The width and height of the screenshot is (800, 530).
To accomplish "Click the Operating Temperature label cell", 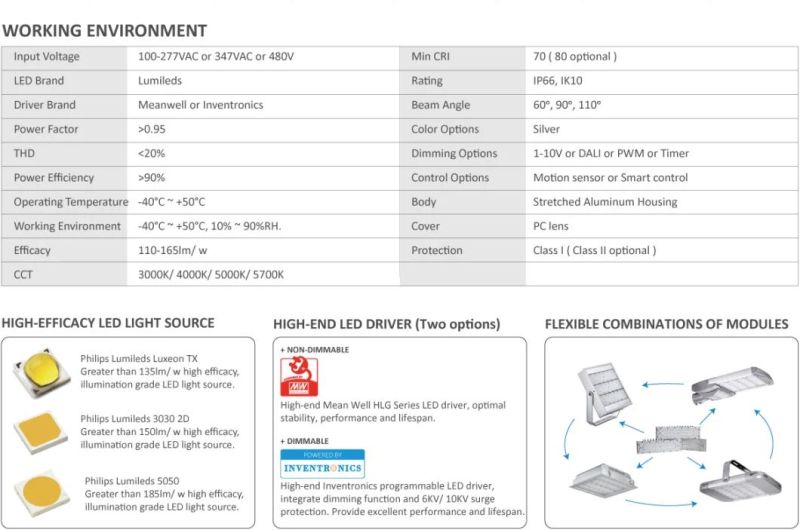I will coord(64,203).
